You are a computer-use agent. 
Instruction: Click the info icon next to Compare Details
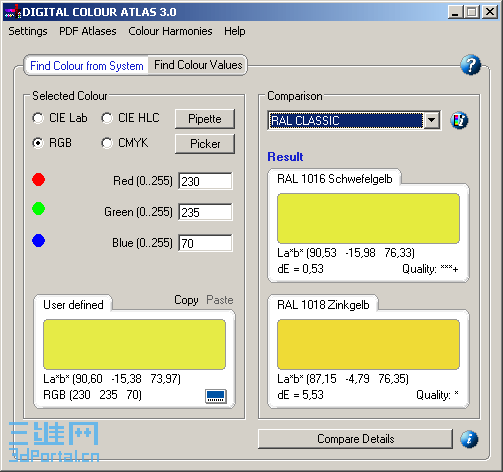click(469, 439)
